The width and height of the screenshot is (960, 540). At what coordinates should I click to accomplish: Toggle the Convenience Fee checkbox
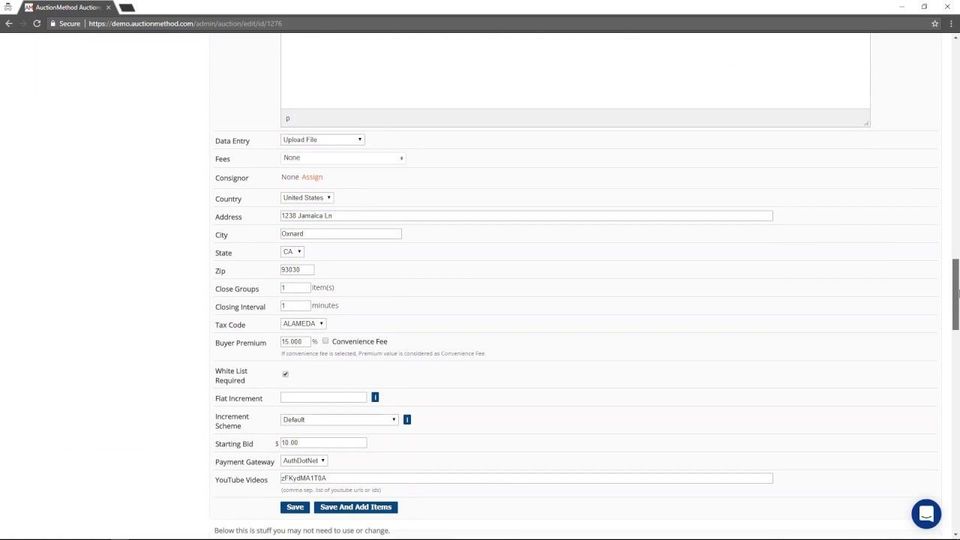pyautogui.click(x=326, y=341)
